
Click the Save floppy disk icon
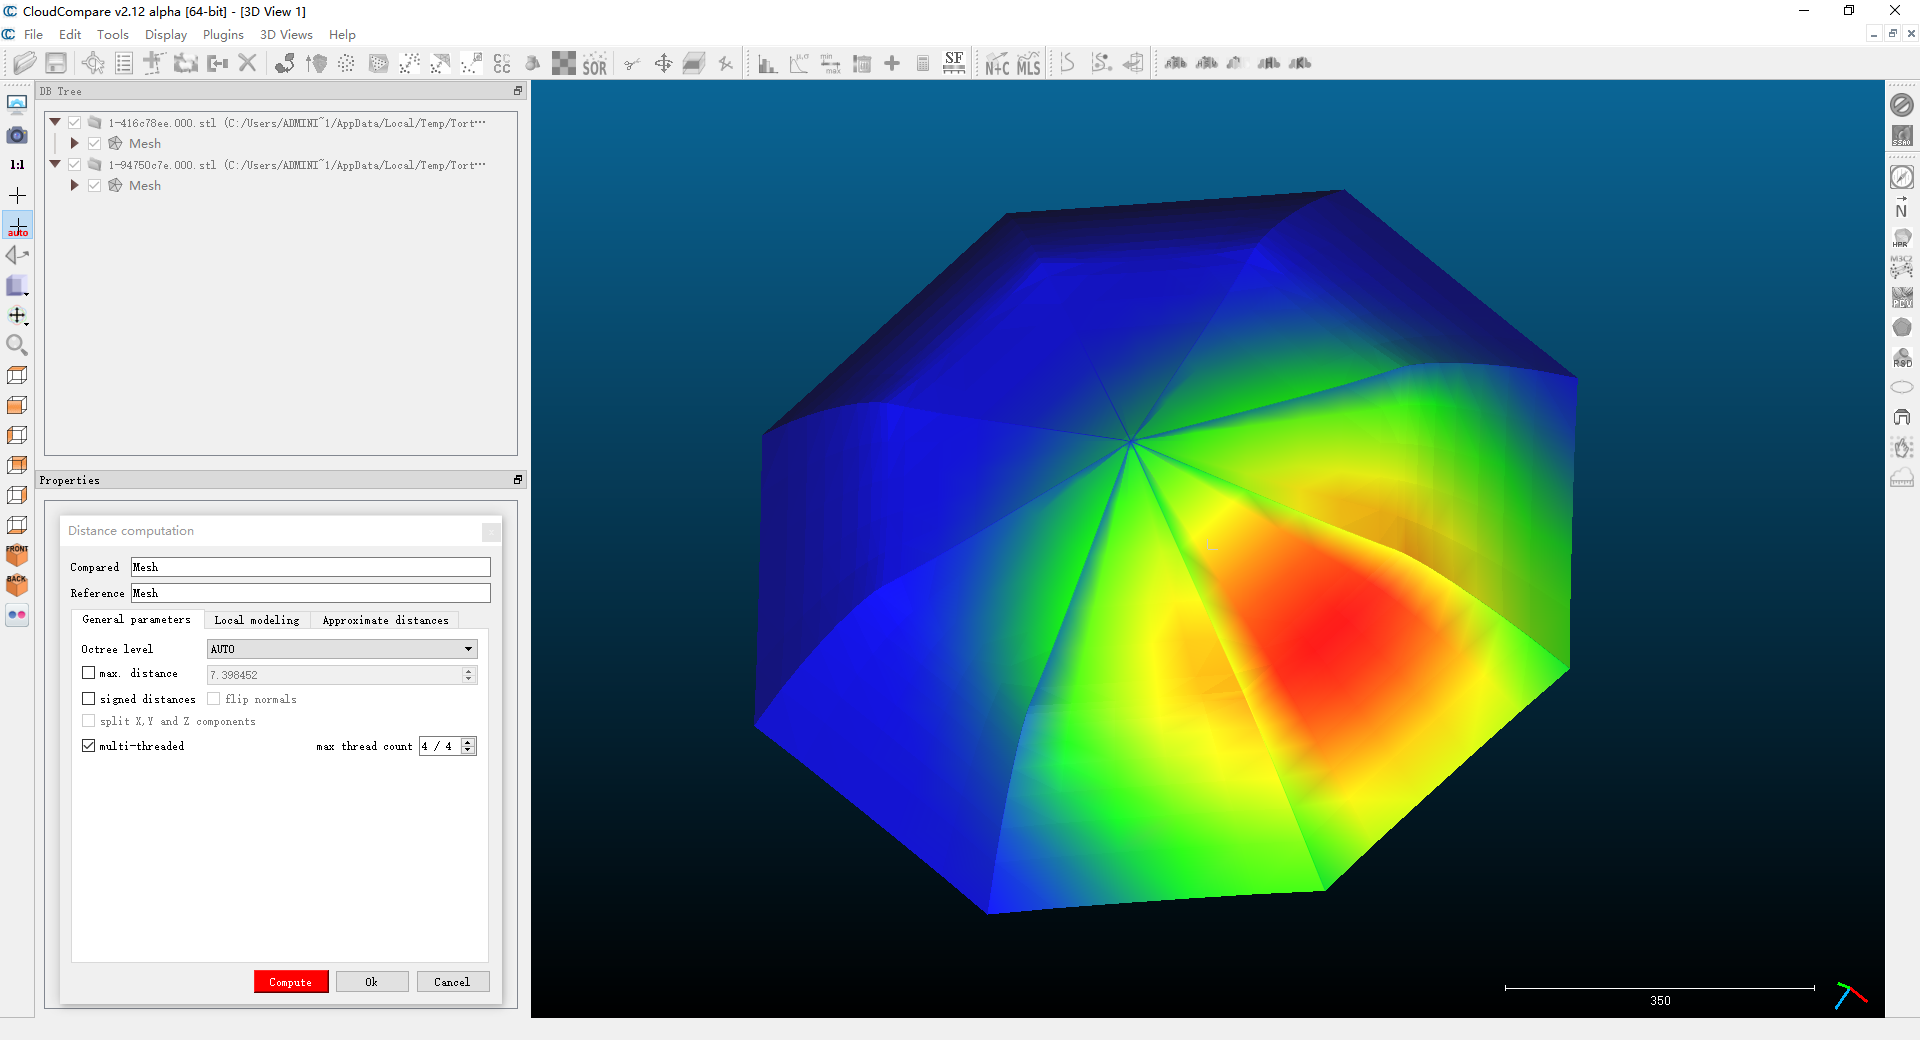coord(56,63)
